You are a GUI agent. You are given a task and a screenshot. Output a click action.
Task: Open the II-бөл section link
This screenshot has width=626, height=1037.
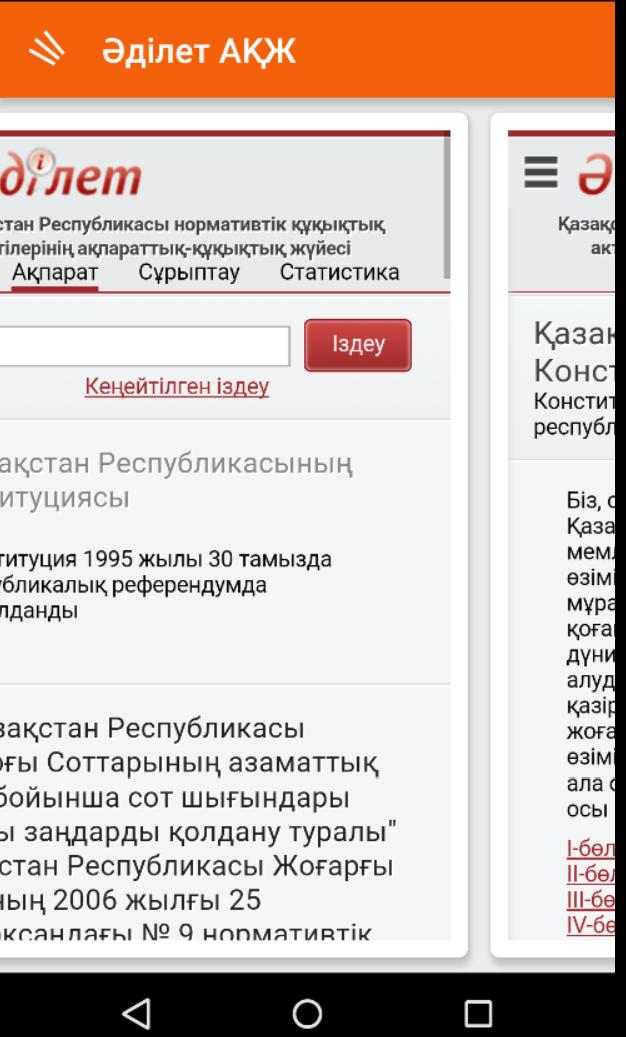[x=590, y=874]
